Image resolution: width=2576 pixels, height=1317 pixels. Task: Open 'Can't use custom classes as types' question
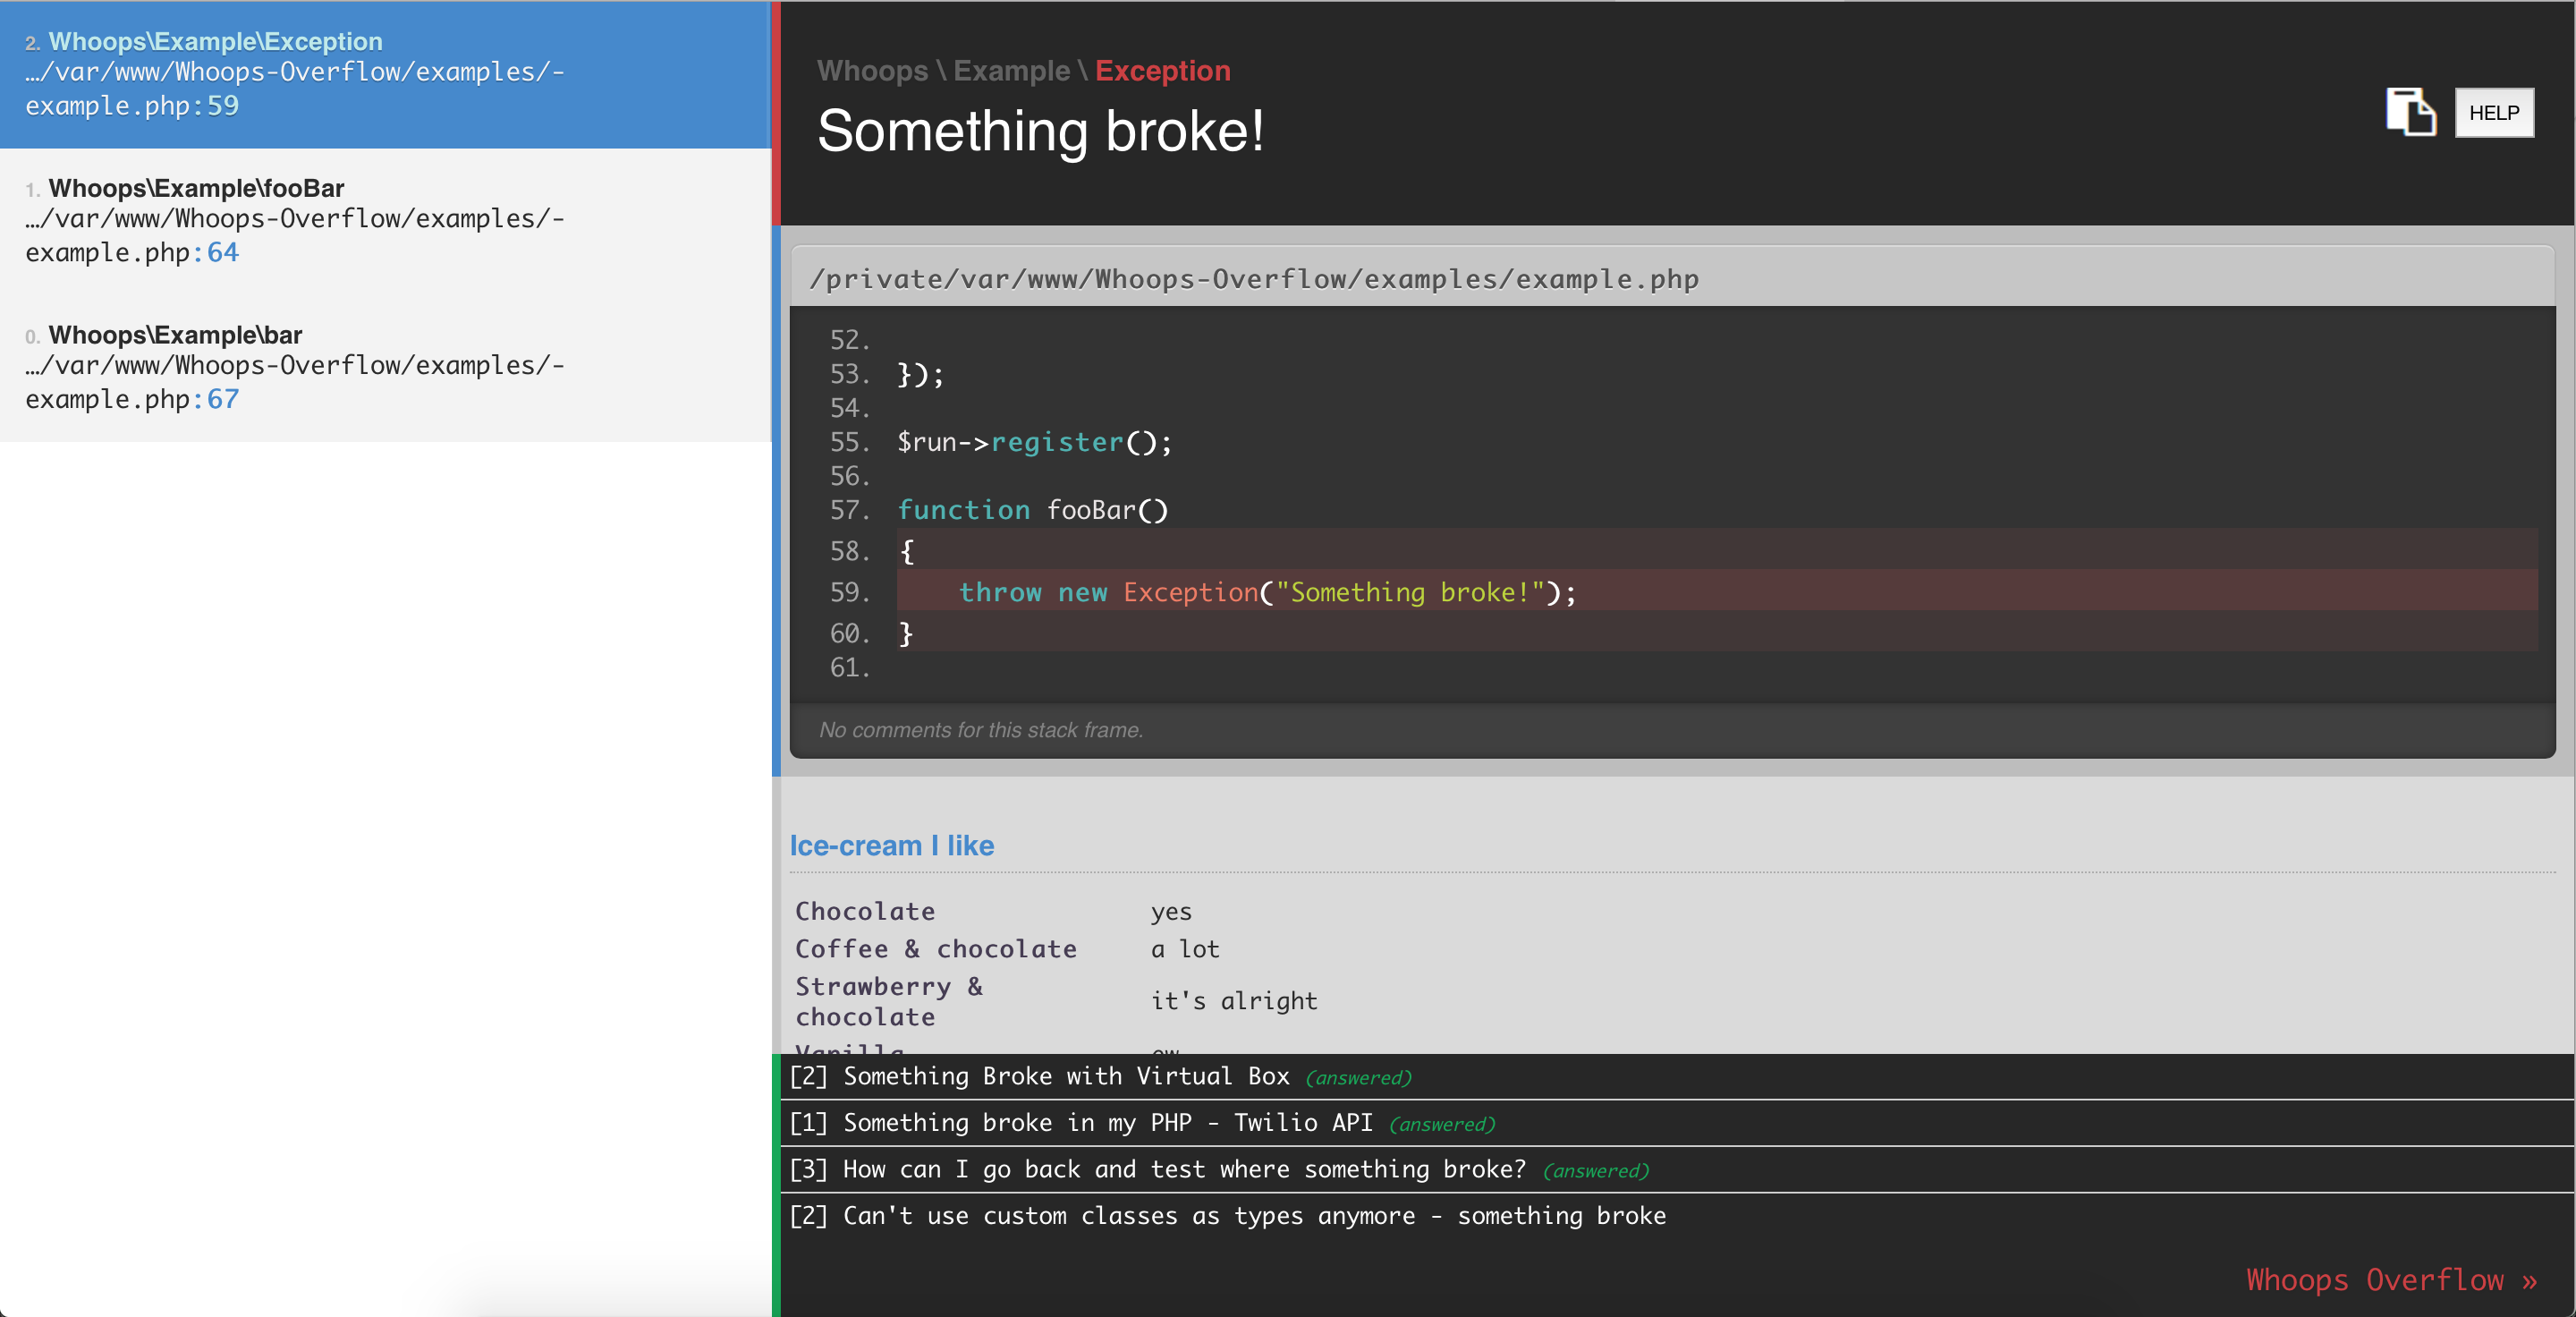(1253, 1216)
